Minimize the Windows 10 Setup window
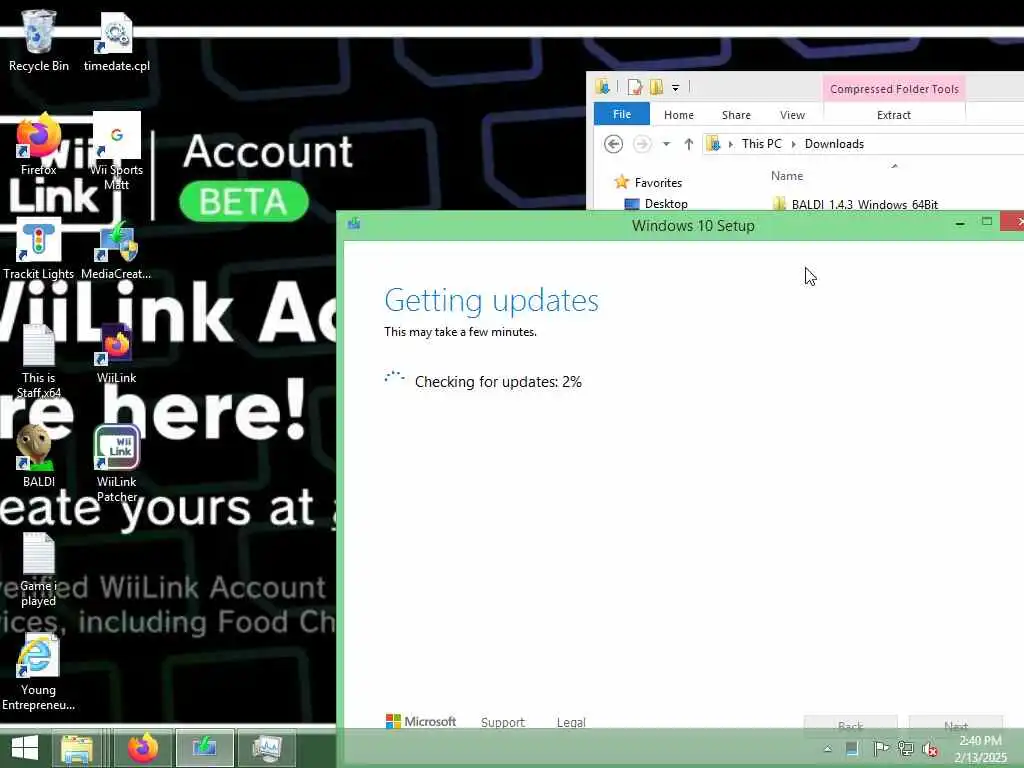 coord(960,223)
